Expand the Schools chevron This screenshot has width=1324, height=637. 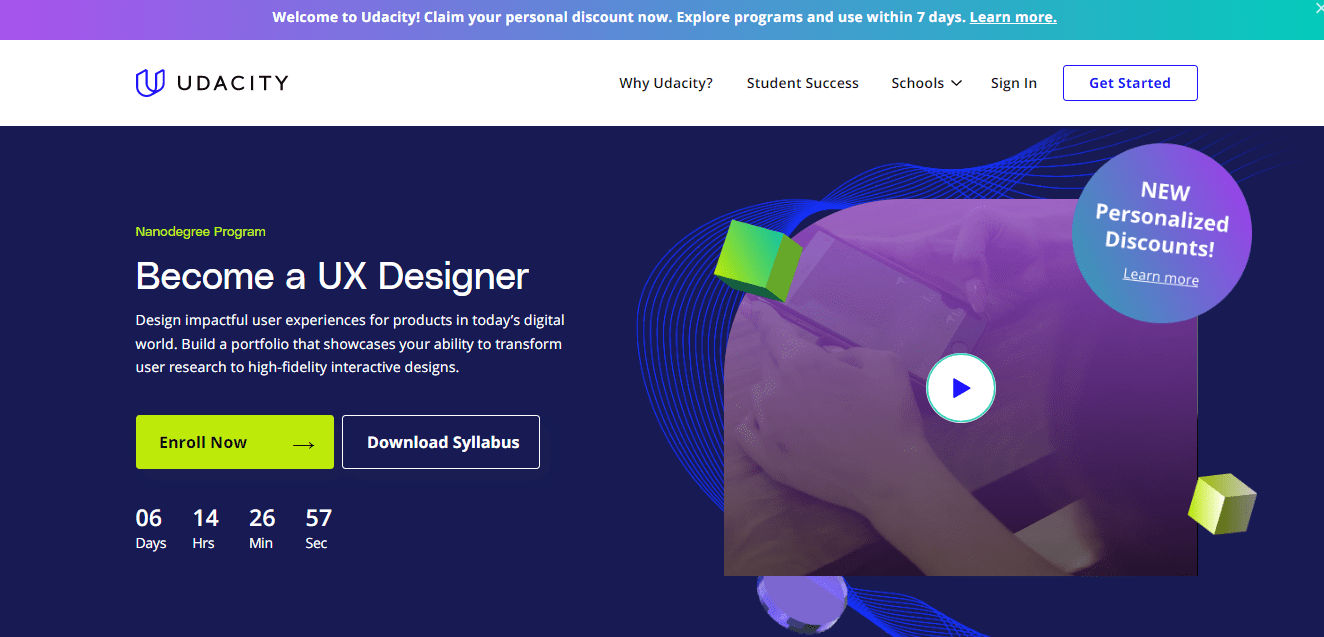click(956, 83)
